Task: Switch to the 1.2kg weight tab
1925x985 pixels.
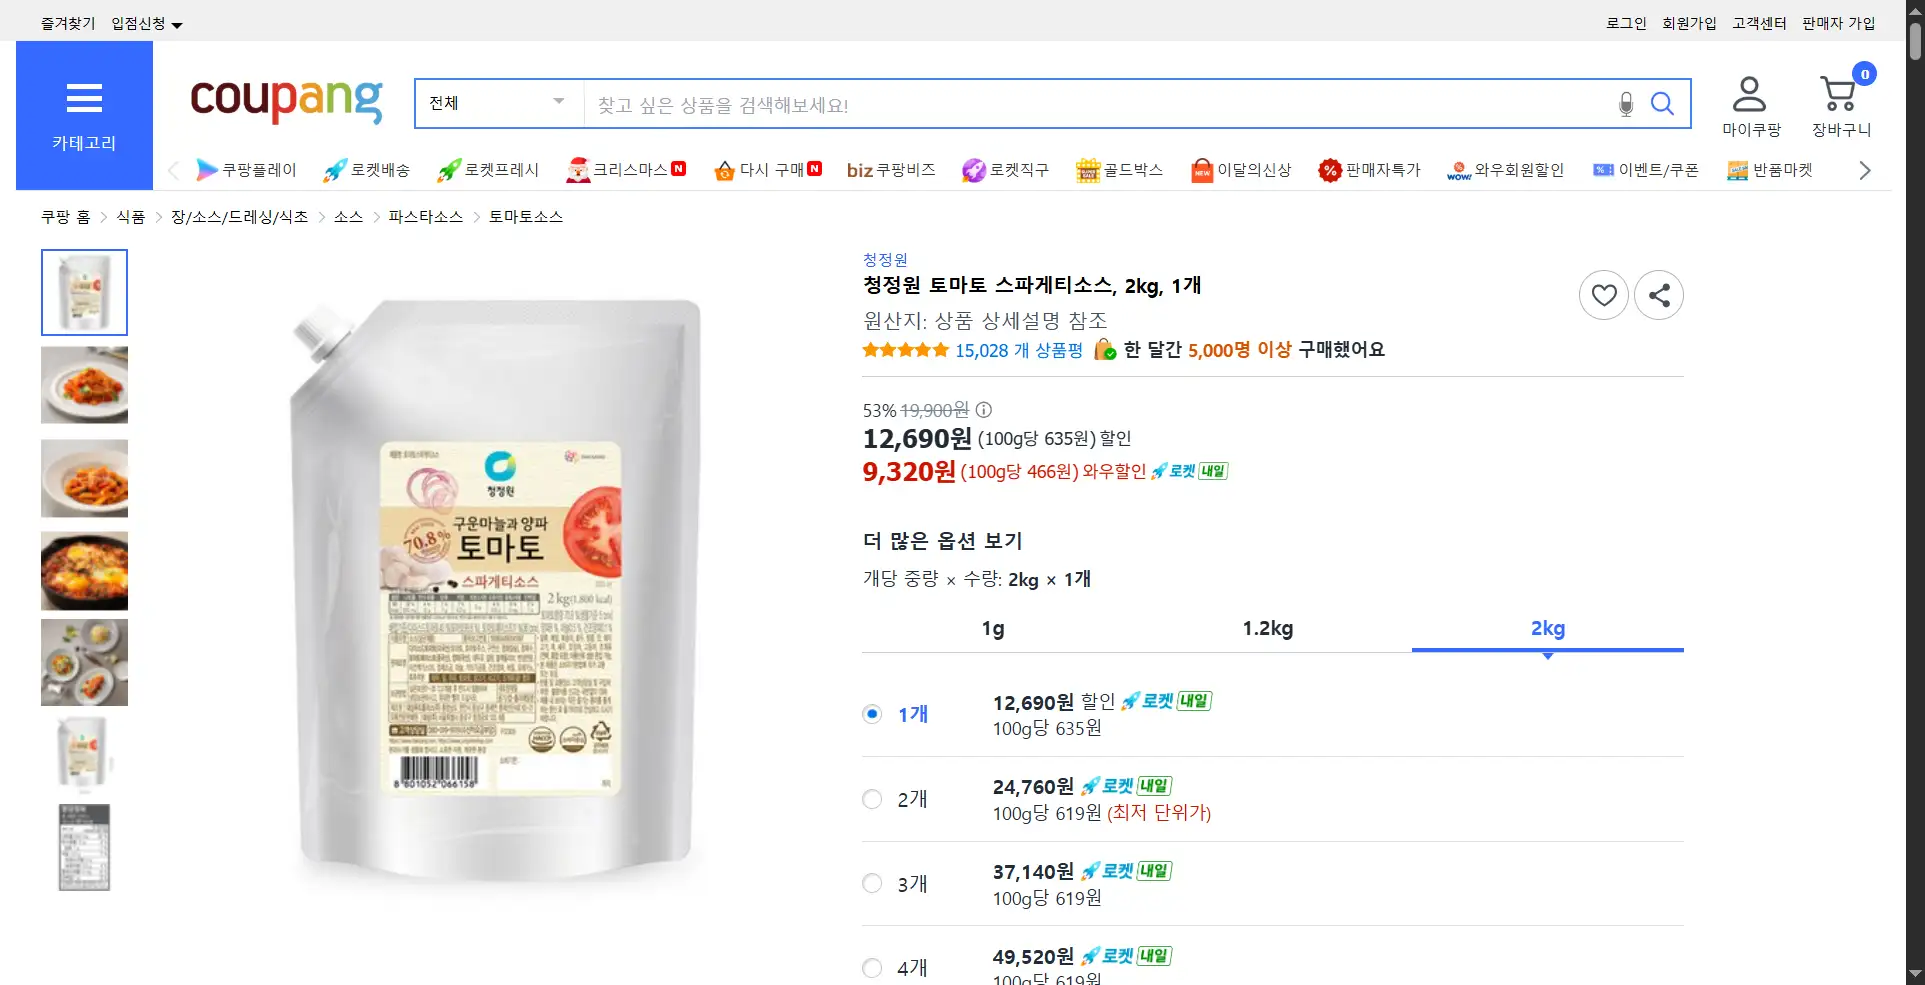Action: click(x=1267, y=629)
